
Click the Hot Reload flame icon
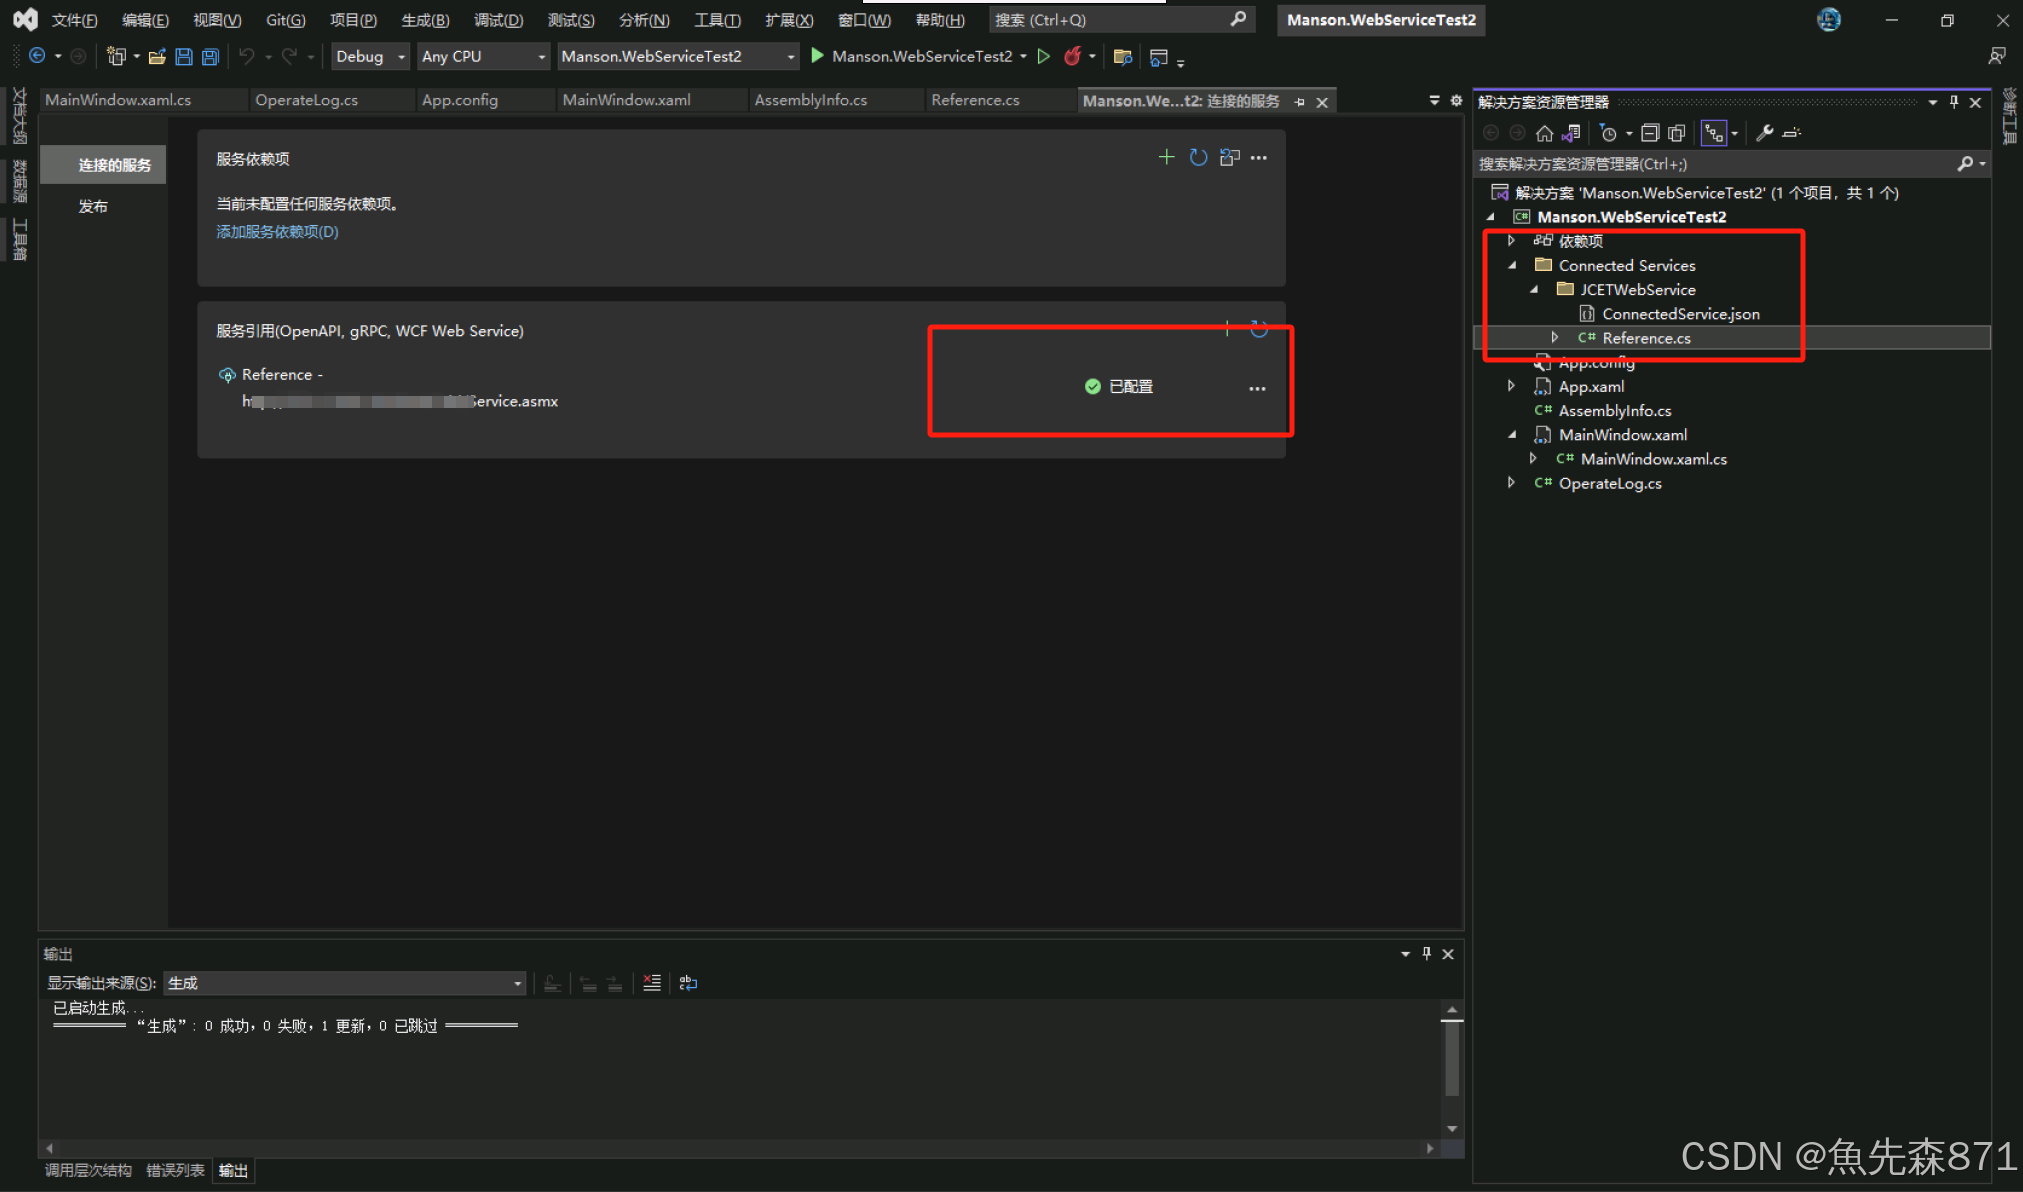(1072, 57)
